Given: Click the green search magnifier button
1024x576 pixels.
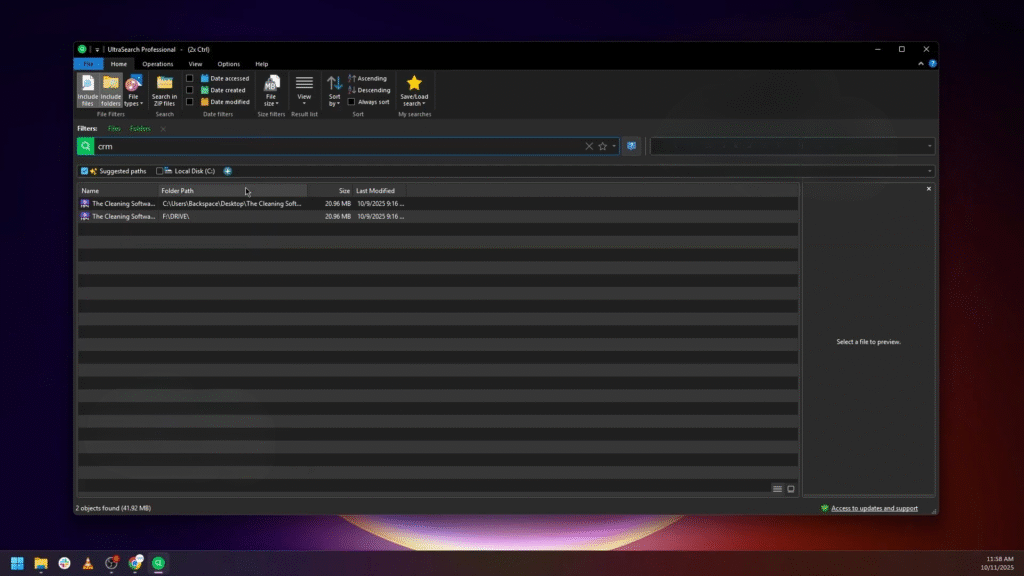Looking at the screenshot, I should click(x=86, y=146).
